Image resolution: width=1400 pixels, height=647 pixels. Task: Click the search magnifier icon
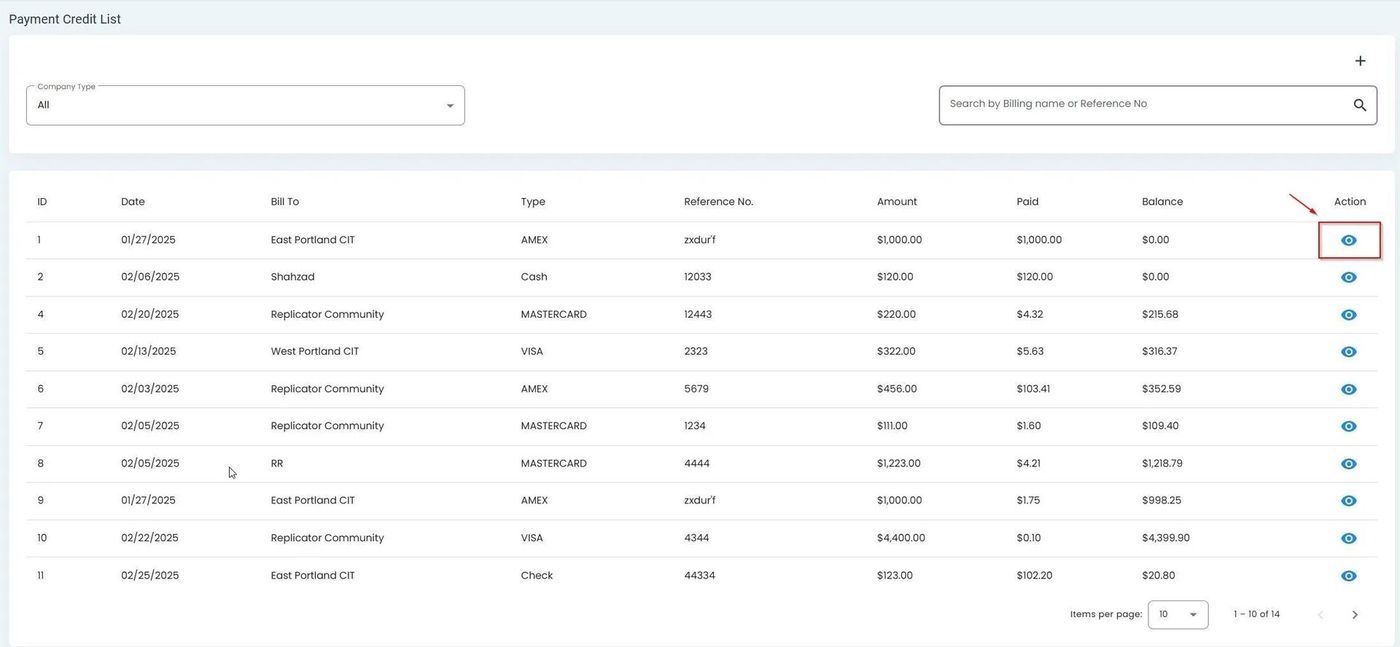pyautogui.click(x=1359, y=105)
